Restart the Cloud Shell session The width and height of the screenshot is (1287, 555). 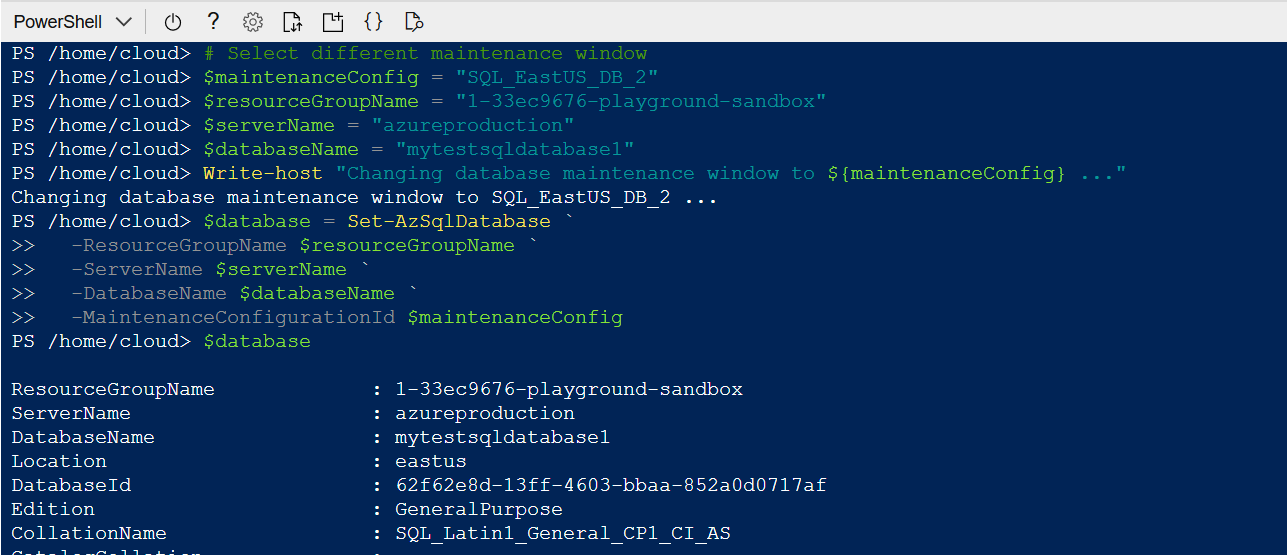click(172, 21)
